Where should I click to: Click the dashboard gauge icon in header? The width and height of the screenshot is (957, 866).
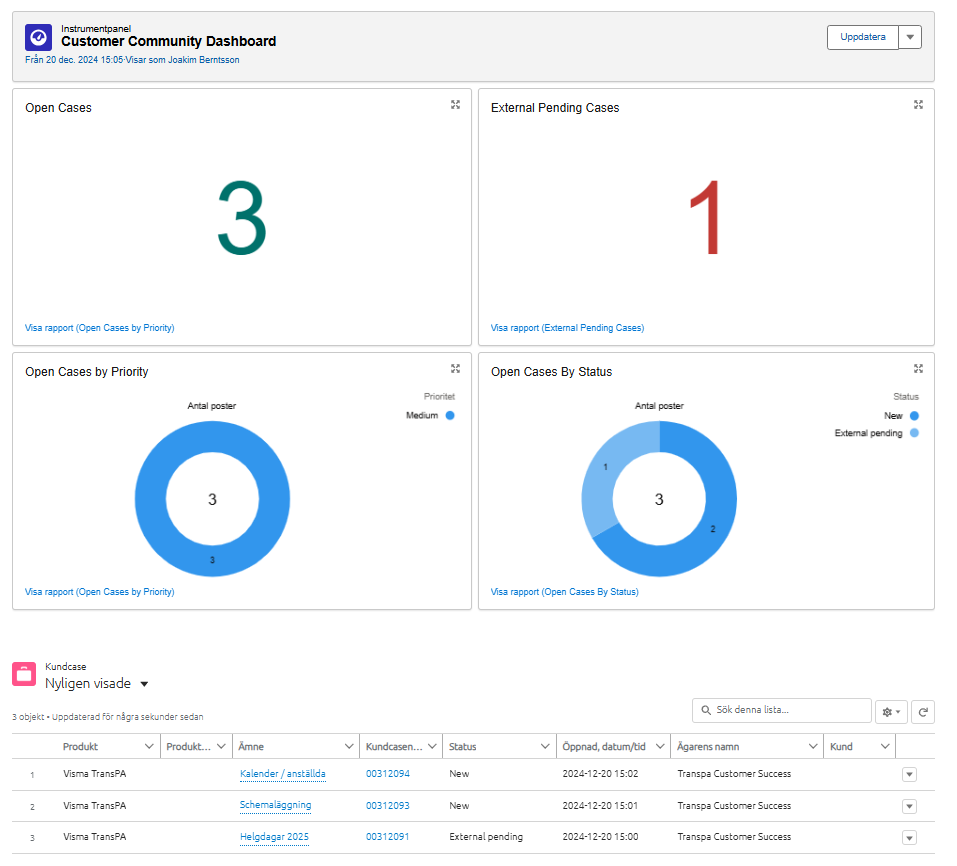pyautogui.click(x=38, y=37)
